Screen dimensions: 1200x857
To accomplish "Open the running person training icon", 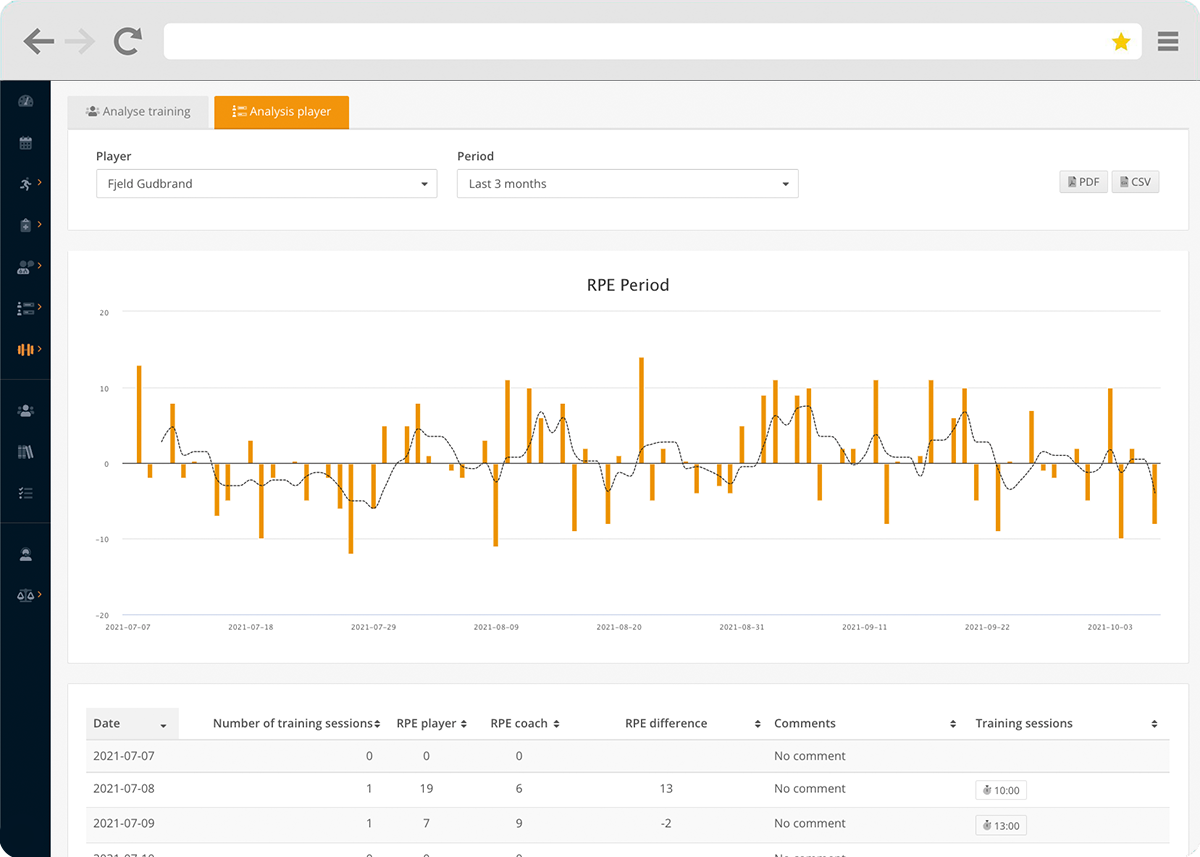I will point(26,184).
